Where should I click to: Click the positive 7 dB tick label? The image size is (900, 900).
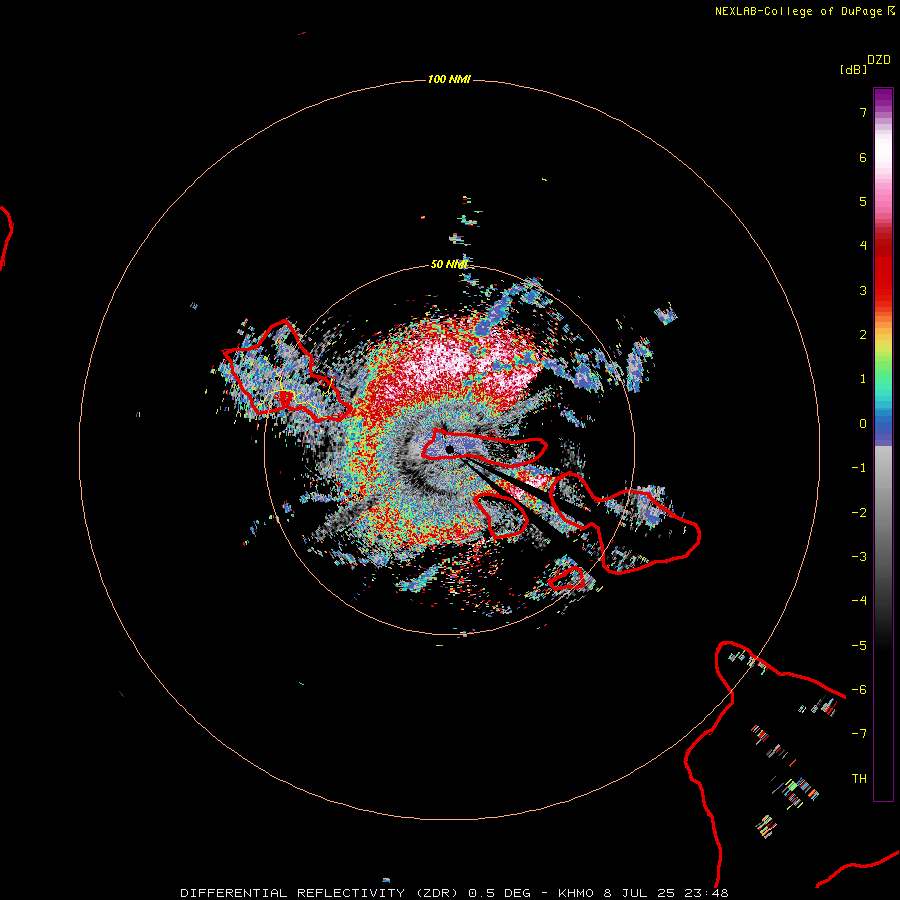coord(863,112)
